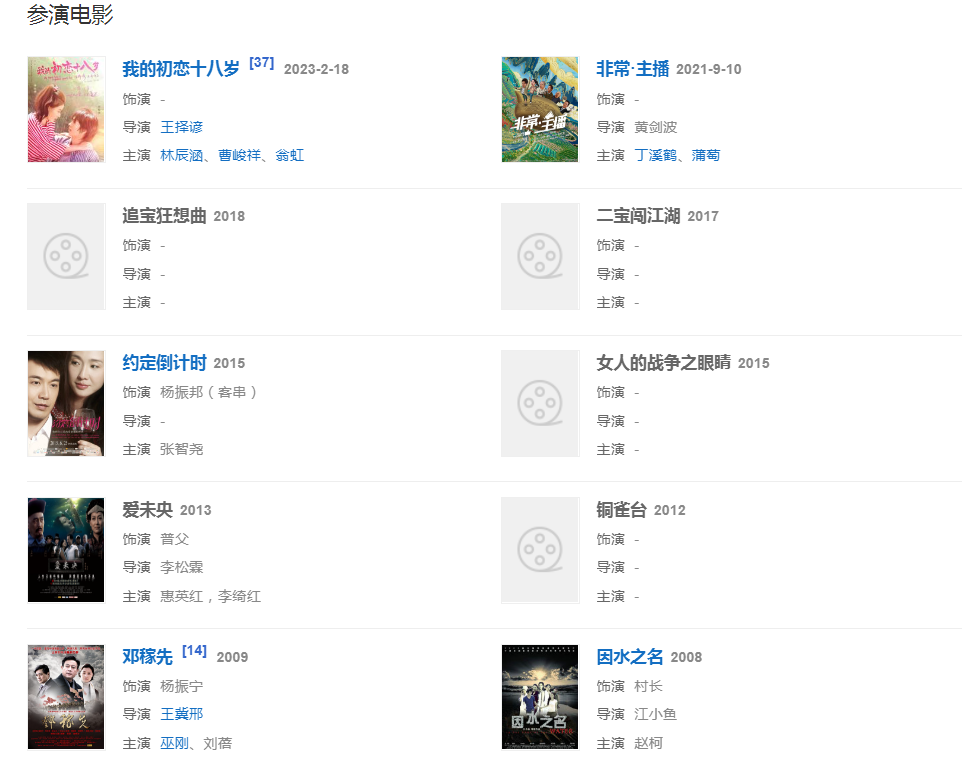Click actor 林辰涵 link
Screen dimensions: 962x772
tap(182, 155)
